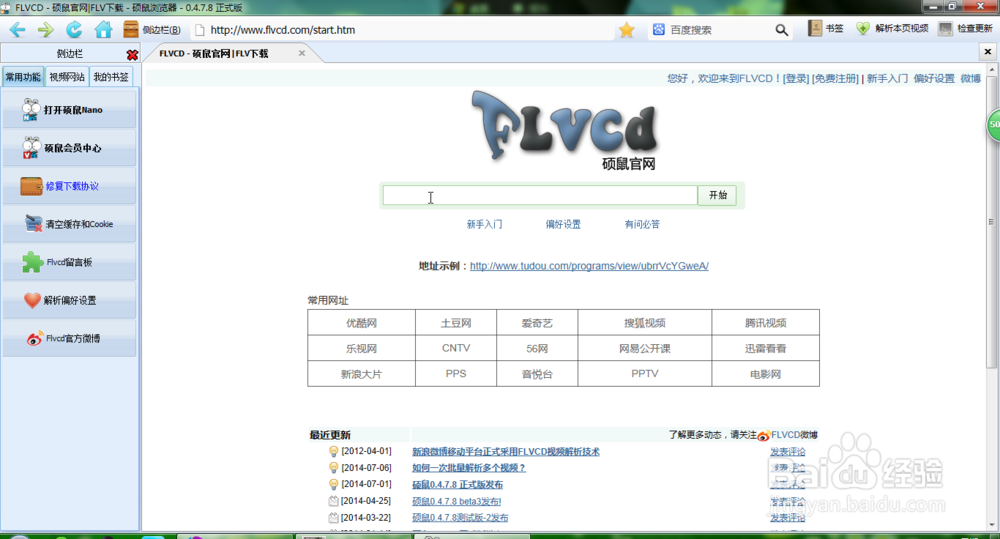Open news link 硕鼠0.4.7.8 beta3发布

pyautogui.click(x=457, y=501)
